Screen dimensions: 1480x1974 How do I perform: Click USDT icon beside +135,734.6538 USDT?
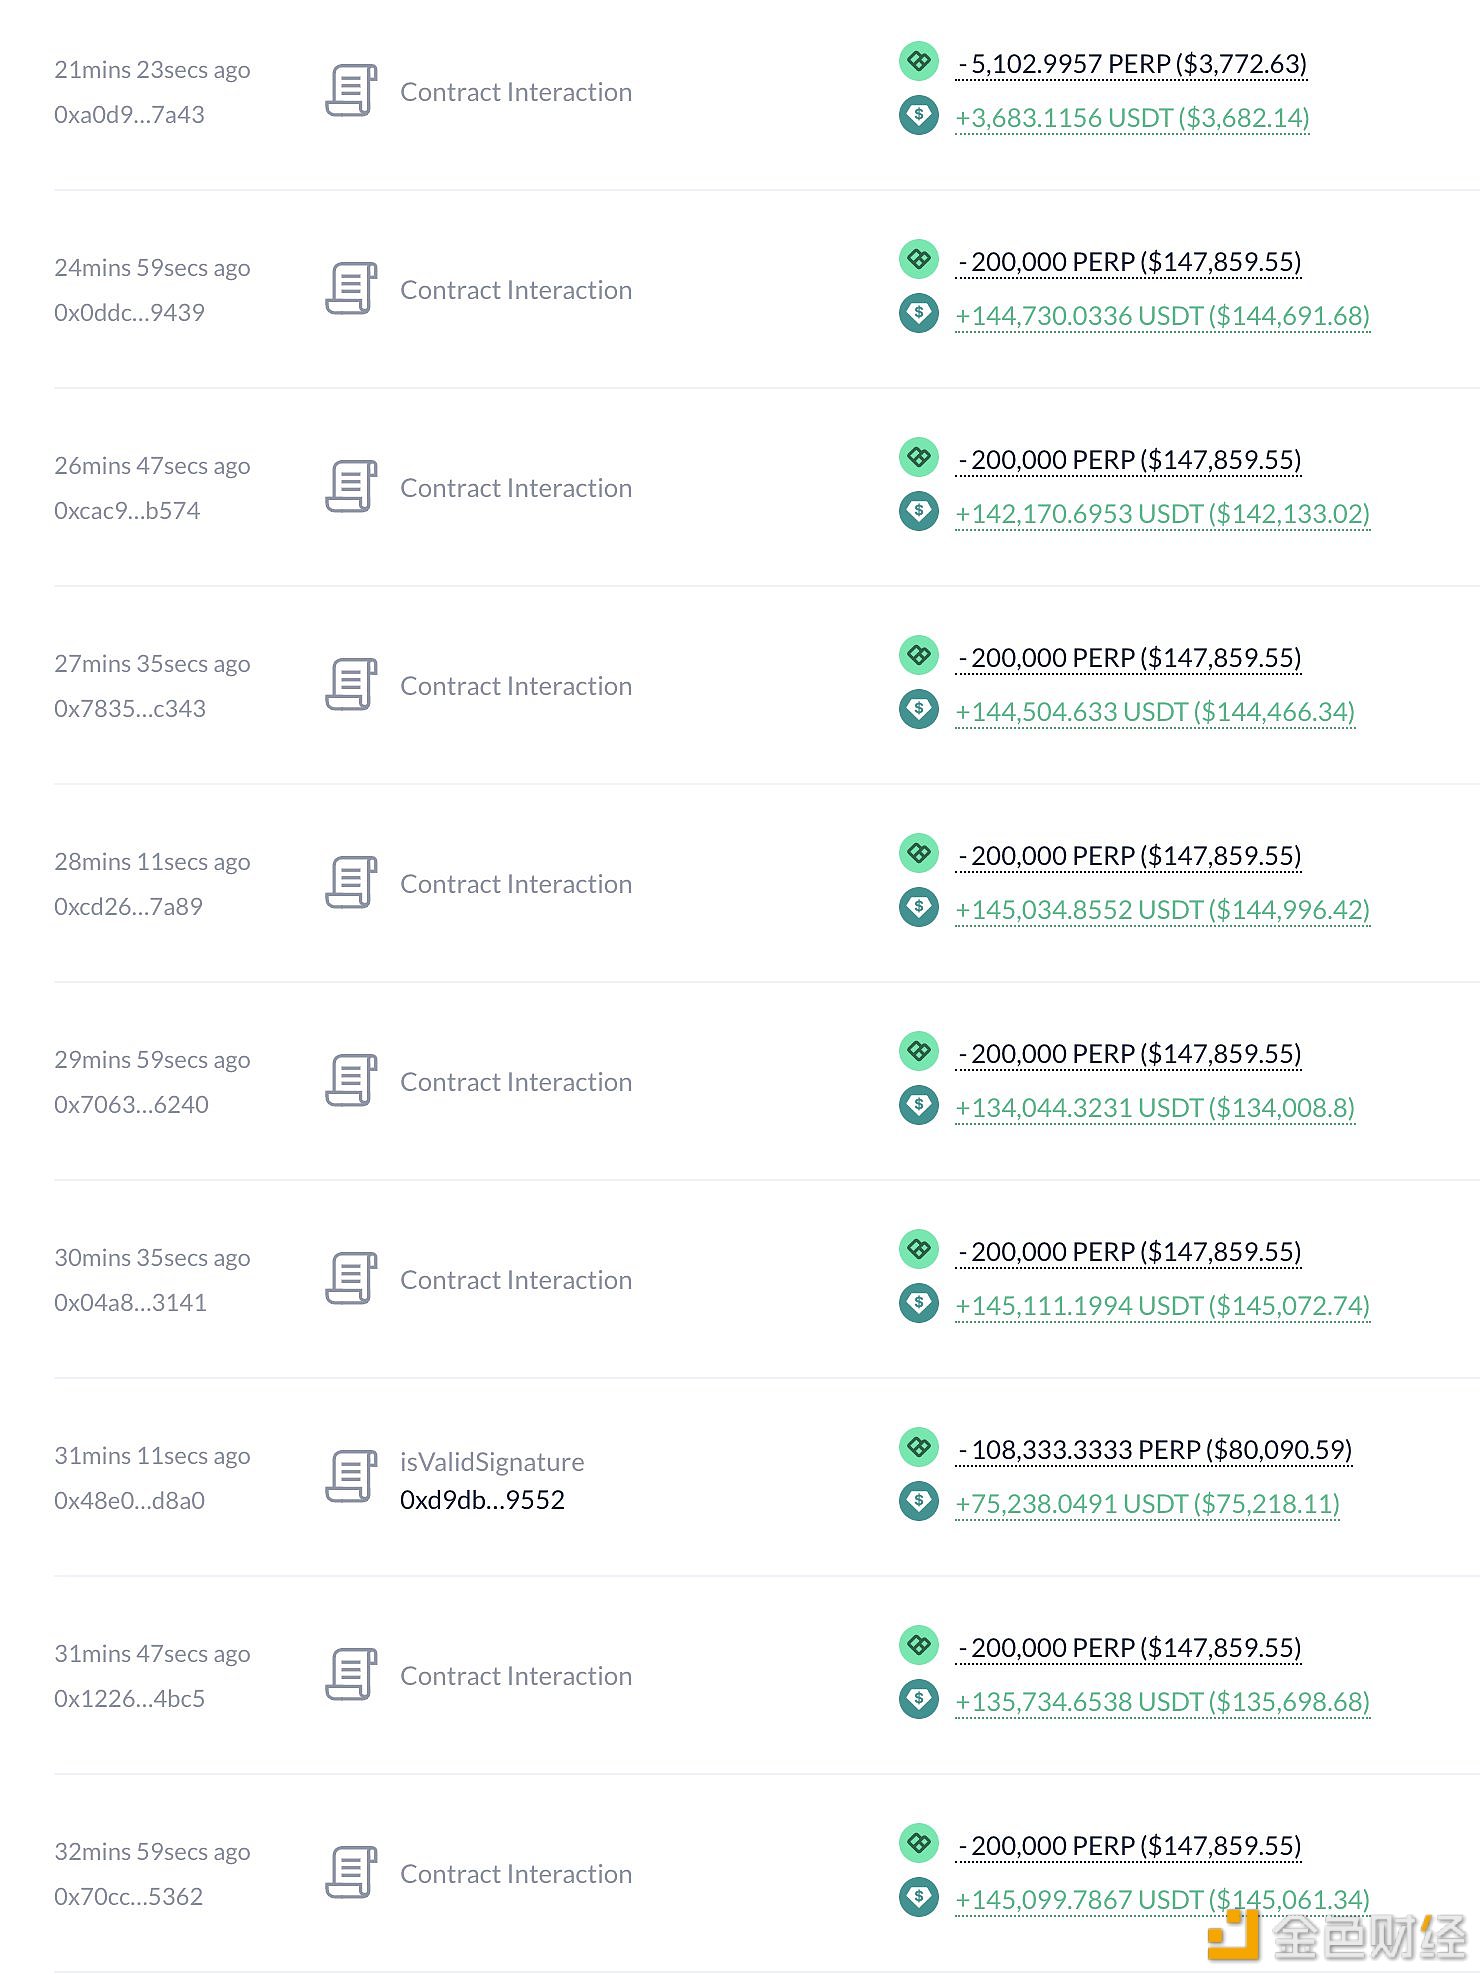point(918,1699)
